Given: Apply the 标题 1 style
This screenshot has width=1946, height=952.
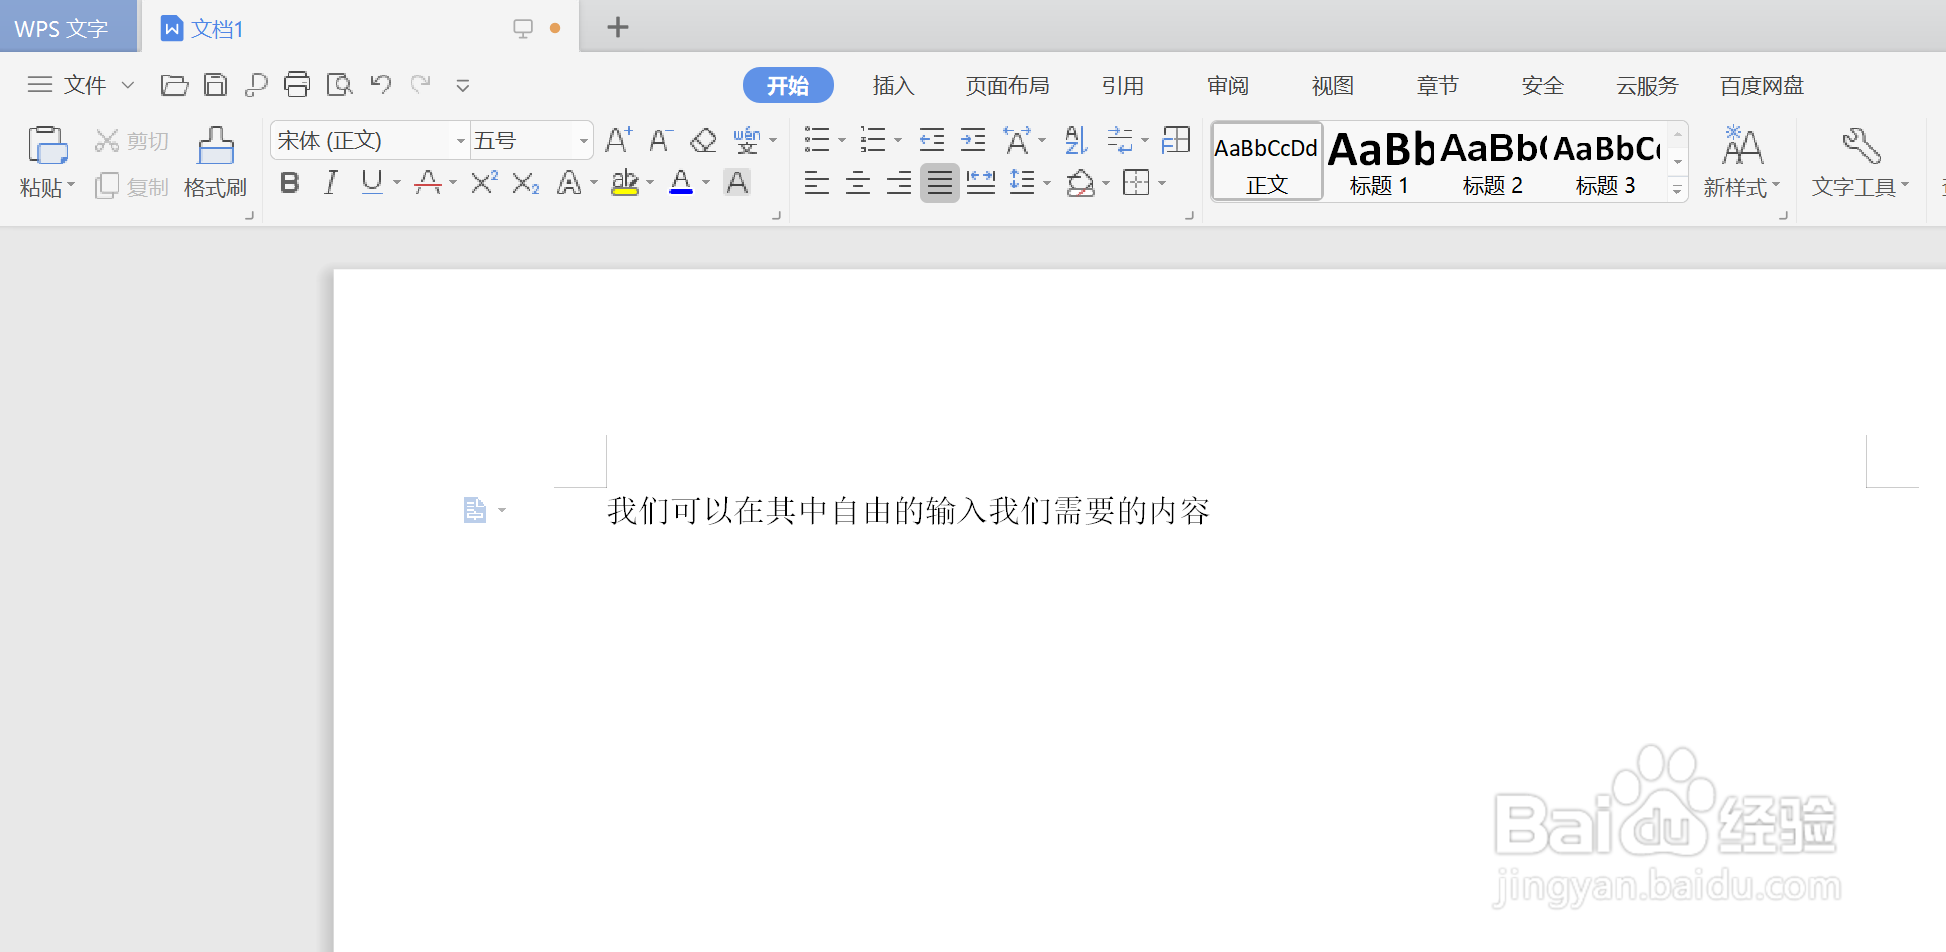Looking at the screenshot, I should point(1379,162).
